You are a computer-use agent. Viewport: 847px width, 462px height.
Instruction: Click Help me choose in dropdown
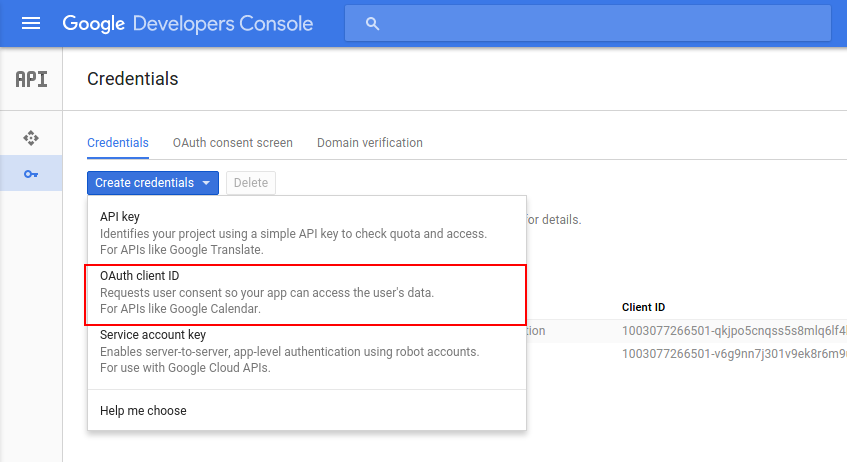tap(143, 410)
